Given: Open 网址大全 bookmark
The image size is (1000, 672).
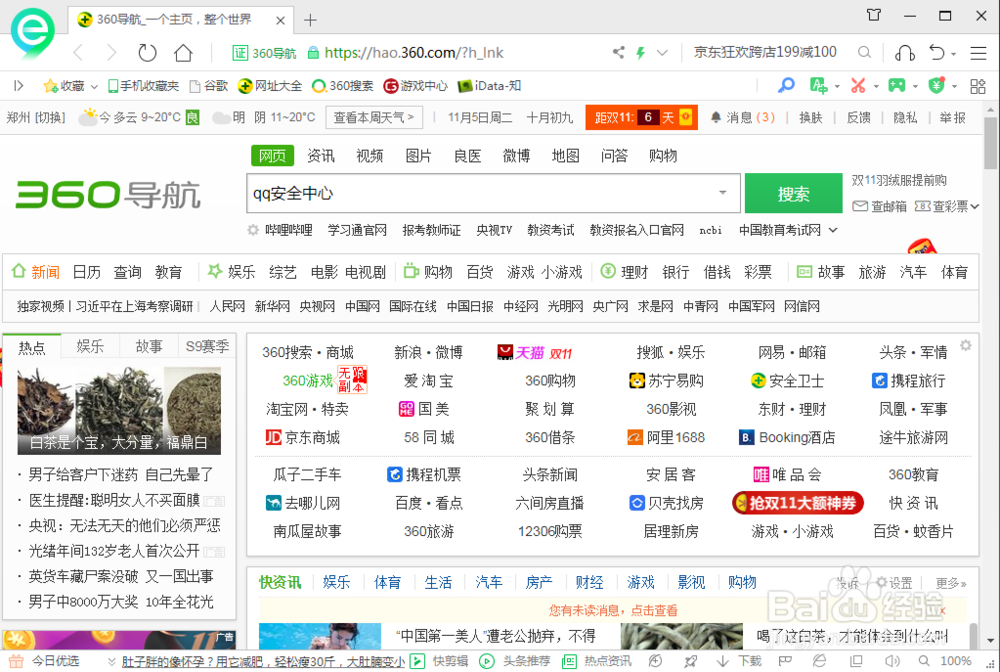Looking at the screenshot, I should click(x=270, y=85).
